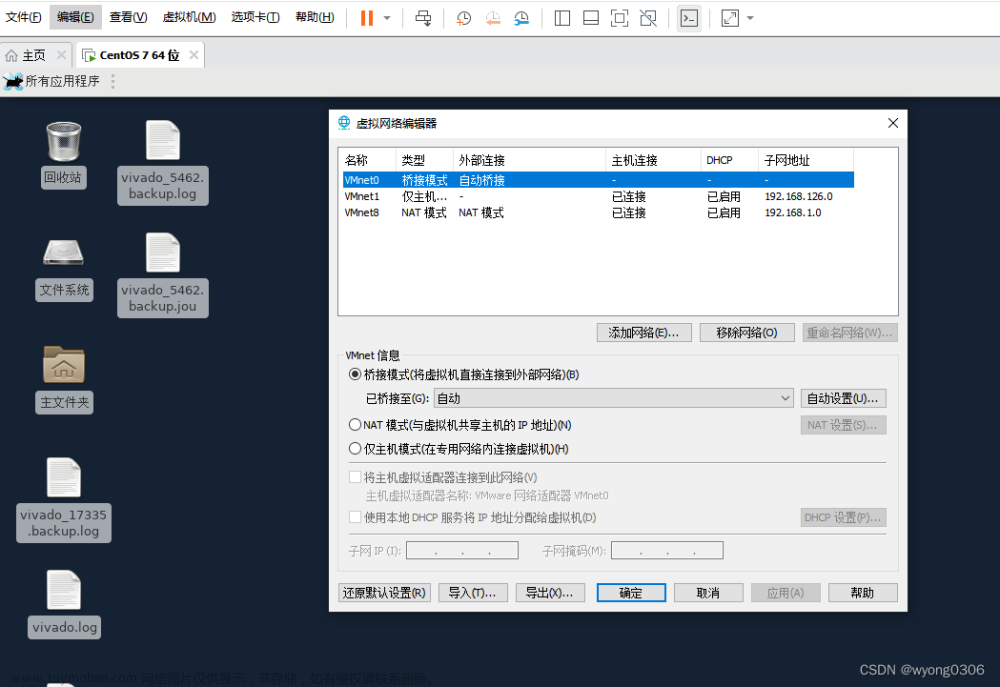Select the vivado_17335.backup.log file icon
The height and width of the screenshot is (687, 1000).
(64, 499)
